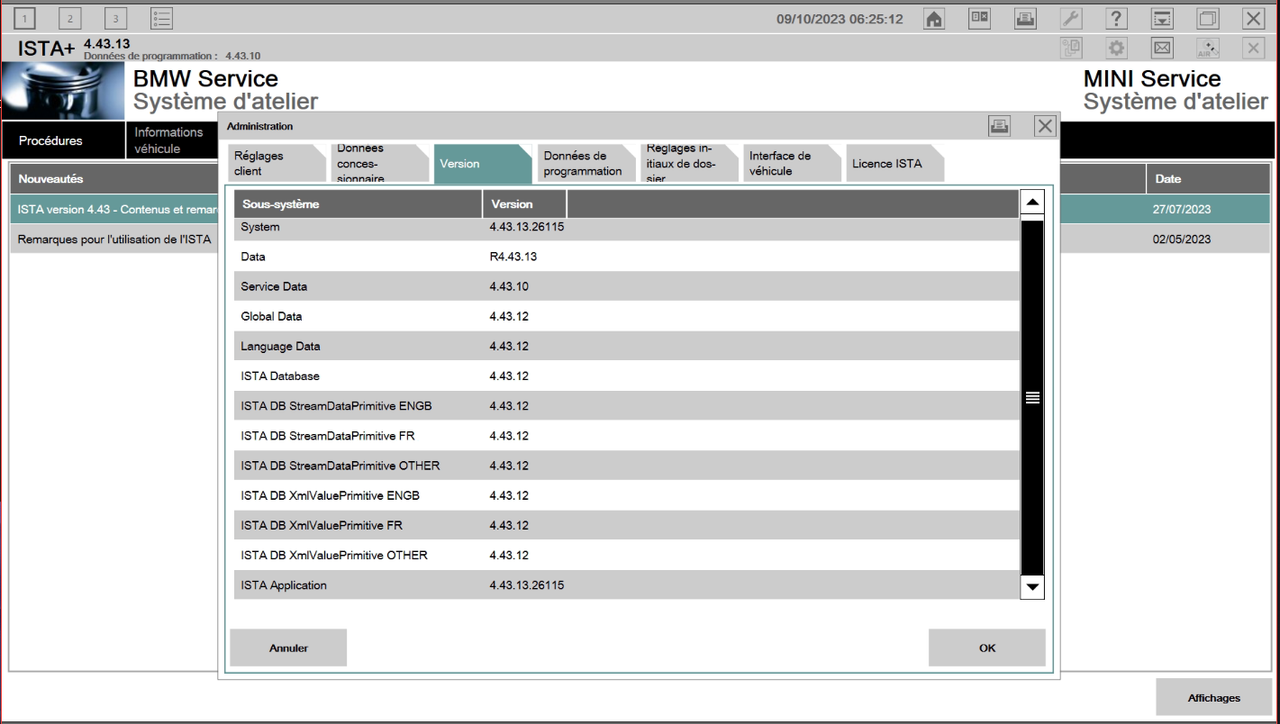This screenshot has width=1280, height=724.
Task: Click the 27/07/2023 date cell
Action: pos(1182,209)
